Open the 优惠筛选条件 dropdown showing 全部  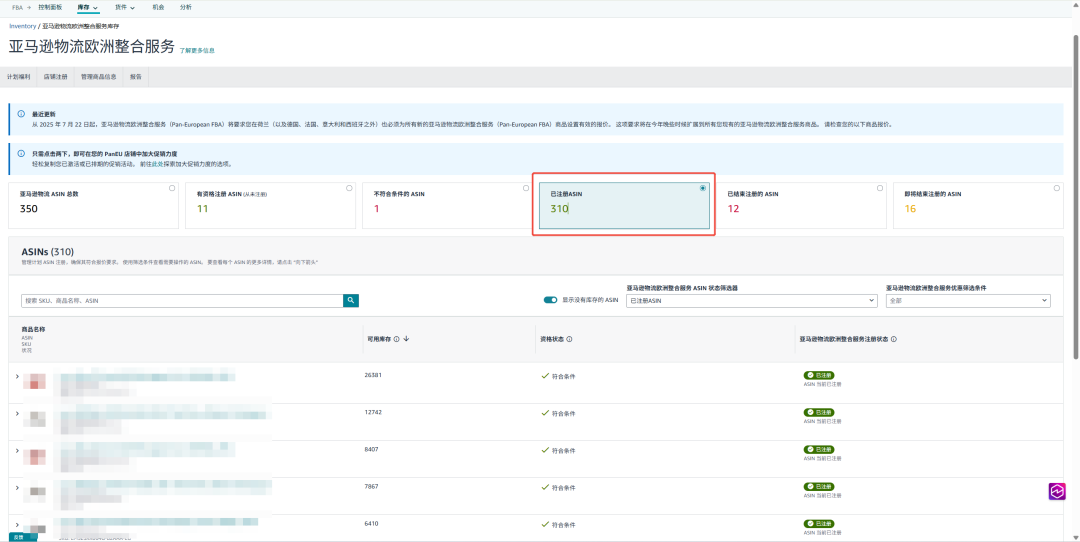[968, 301]
